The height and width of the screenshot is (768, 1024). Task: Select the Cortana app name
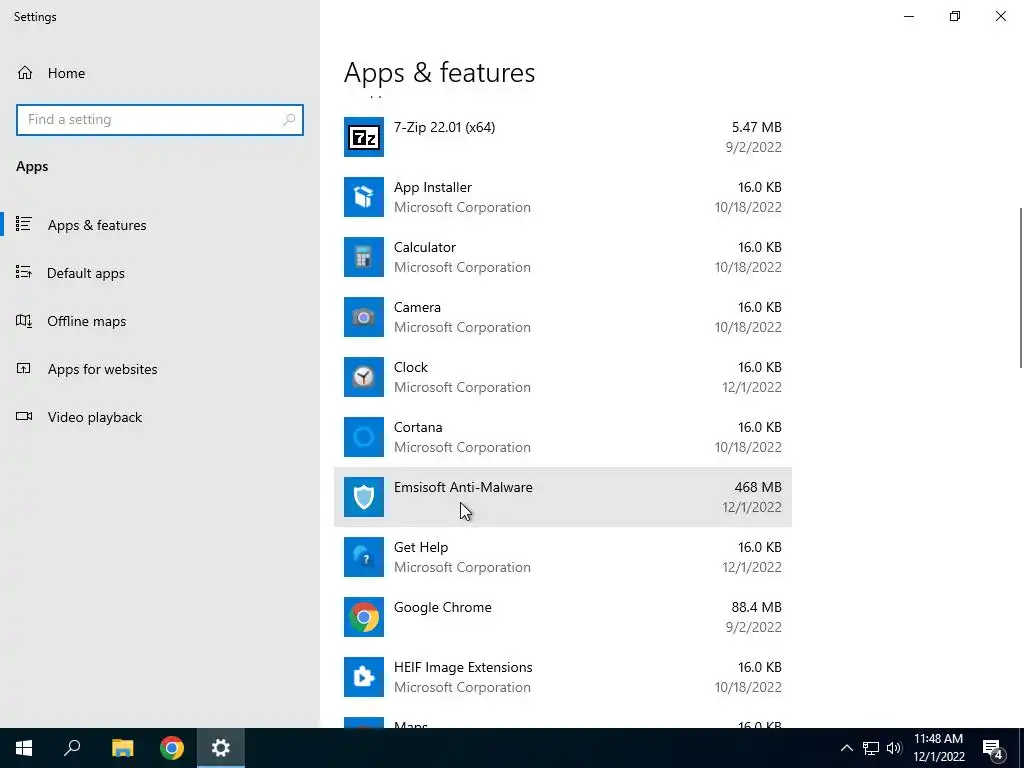tap(418, 428)
